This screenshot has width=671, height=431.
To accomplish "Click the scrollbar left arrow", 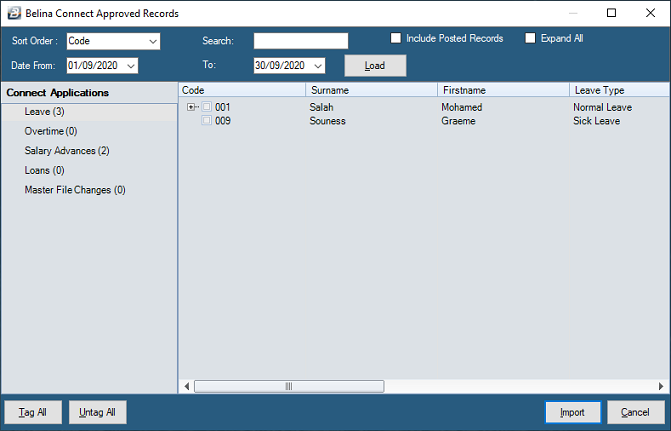I will click(x=187, y=386).
